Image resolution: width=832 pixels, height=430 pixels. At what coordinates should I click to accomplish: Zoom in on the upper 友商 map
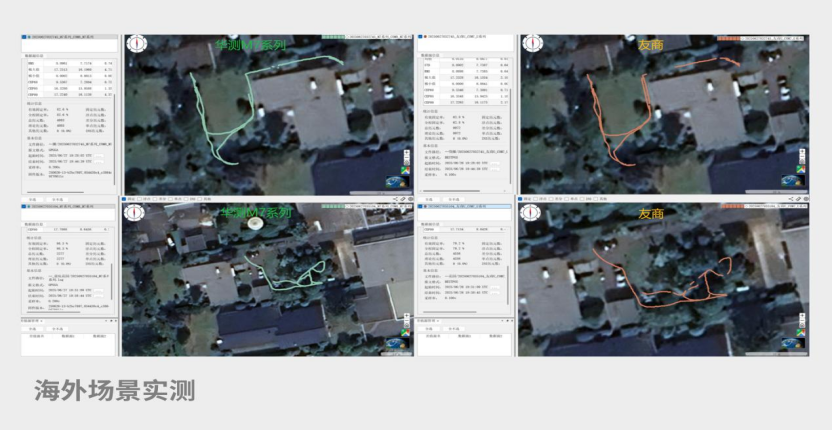pos(802,153)
